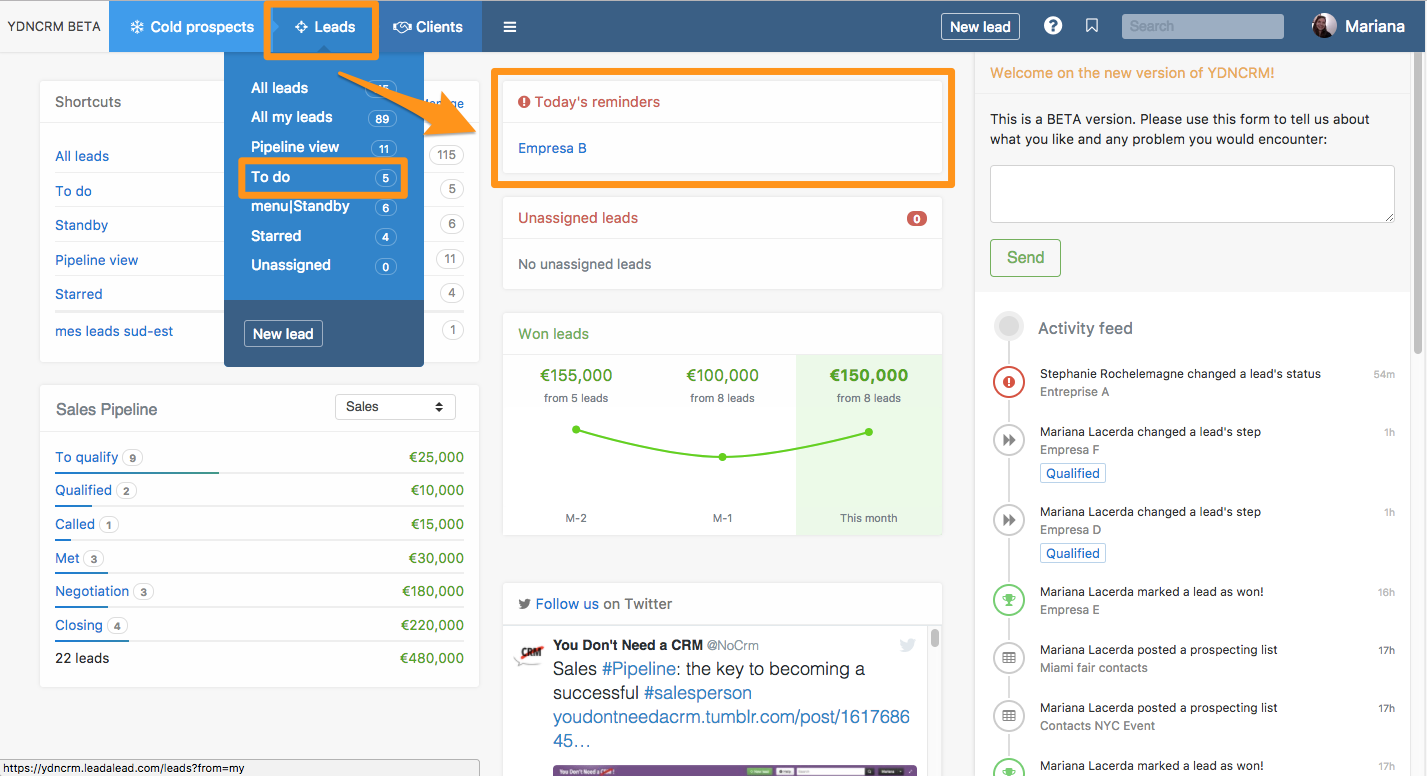Click the New lead button in header

[979, 27]
